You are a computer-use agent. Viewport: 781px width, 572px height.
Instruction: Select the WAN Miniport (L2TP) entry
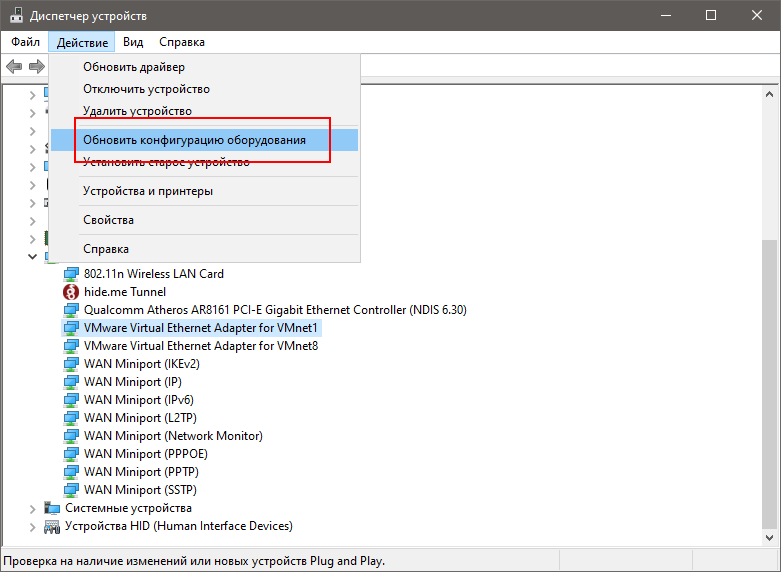[140, 418]
